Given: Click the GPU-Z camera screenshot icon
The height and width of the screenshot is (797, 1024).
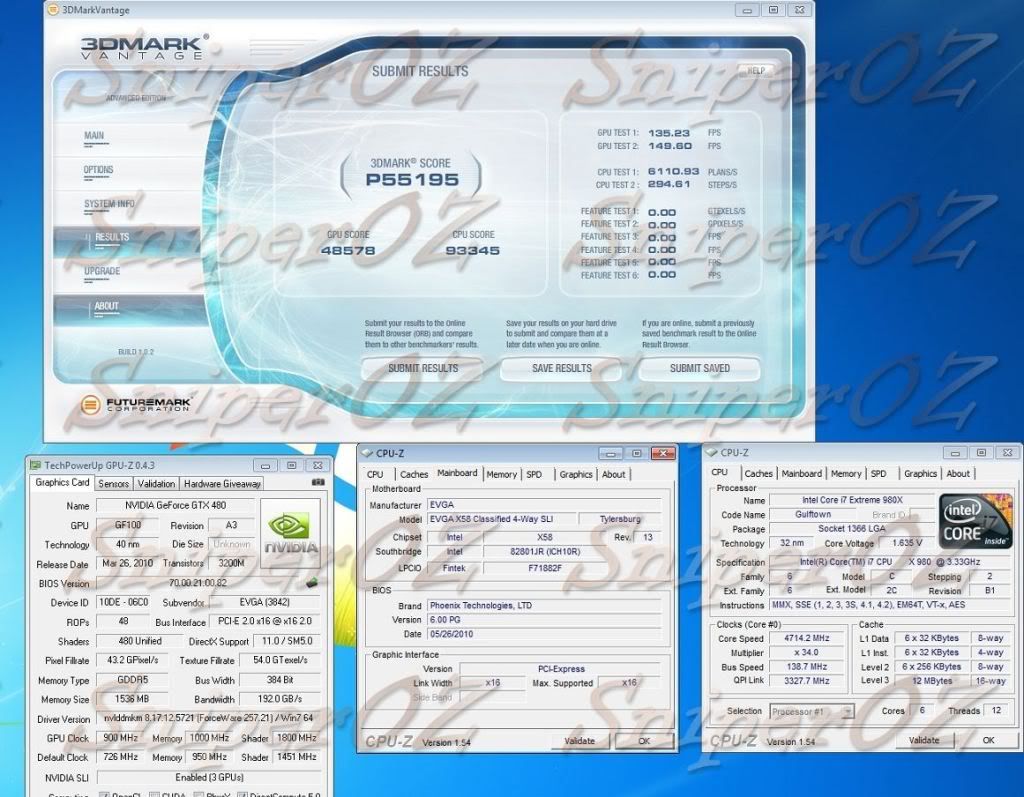Looking at the screenshot, I should [x=318, y=483].
